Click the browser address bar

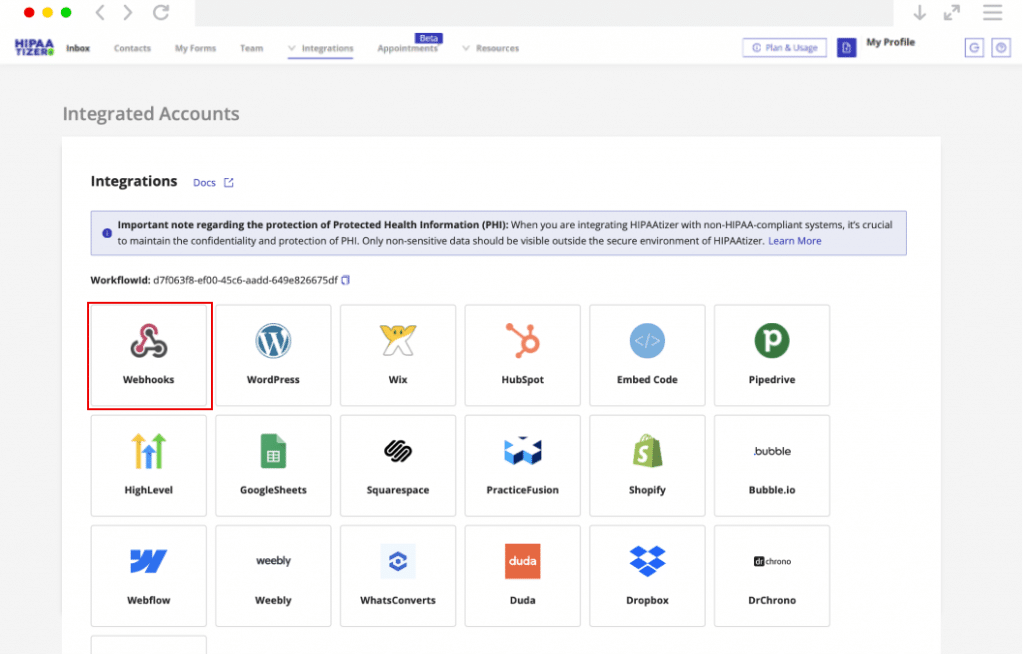(544, 12)
